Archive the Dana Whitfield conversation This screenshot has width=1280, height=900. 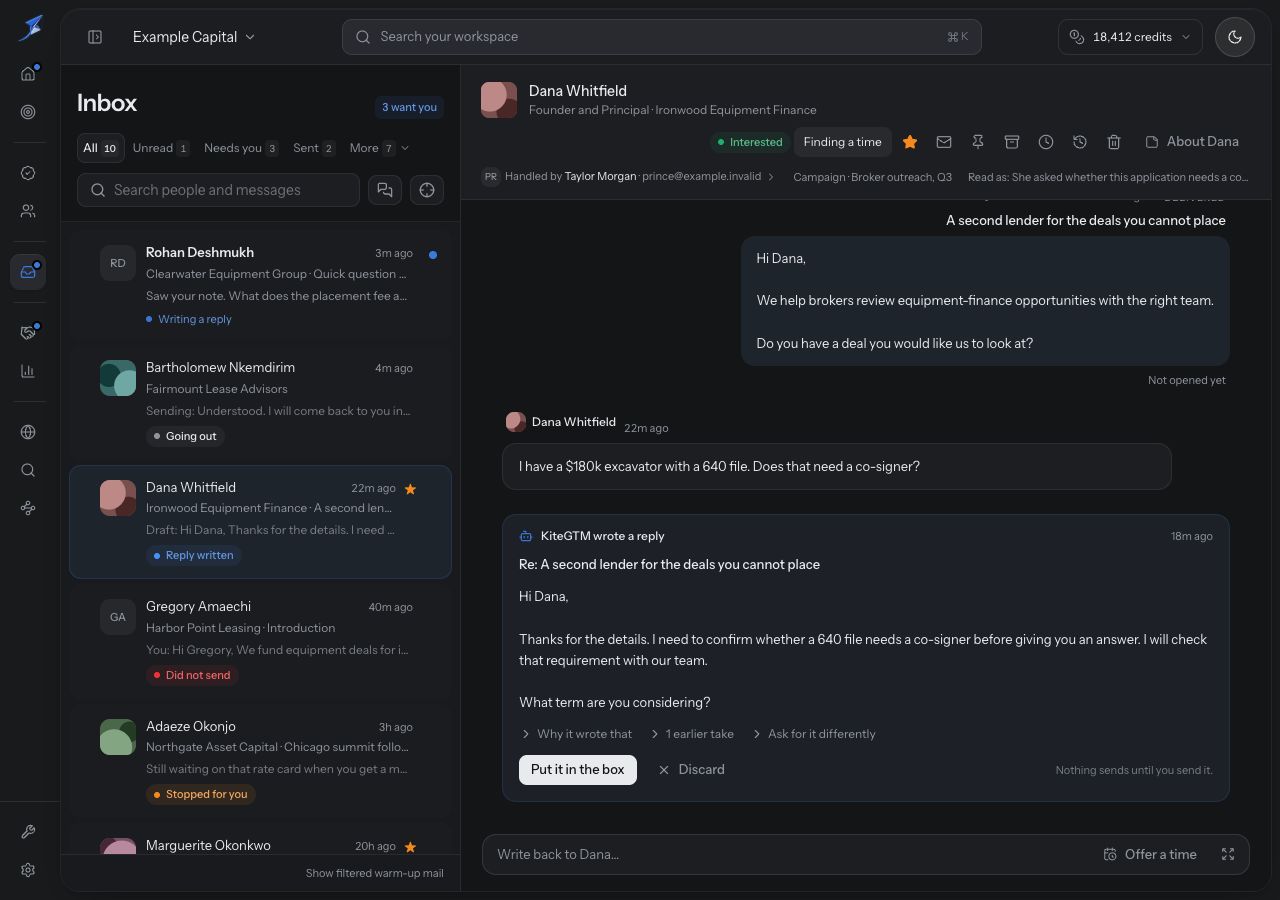(x=1012, y=142)
